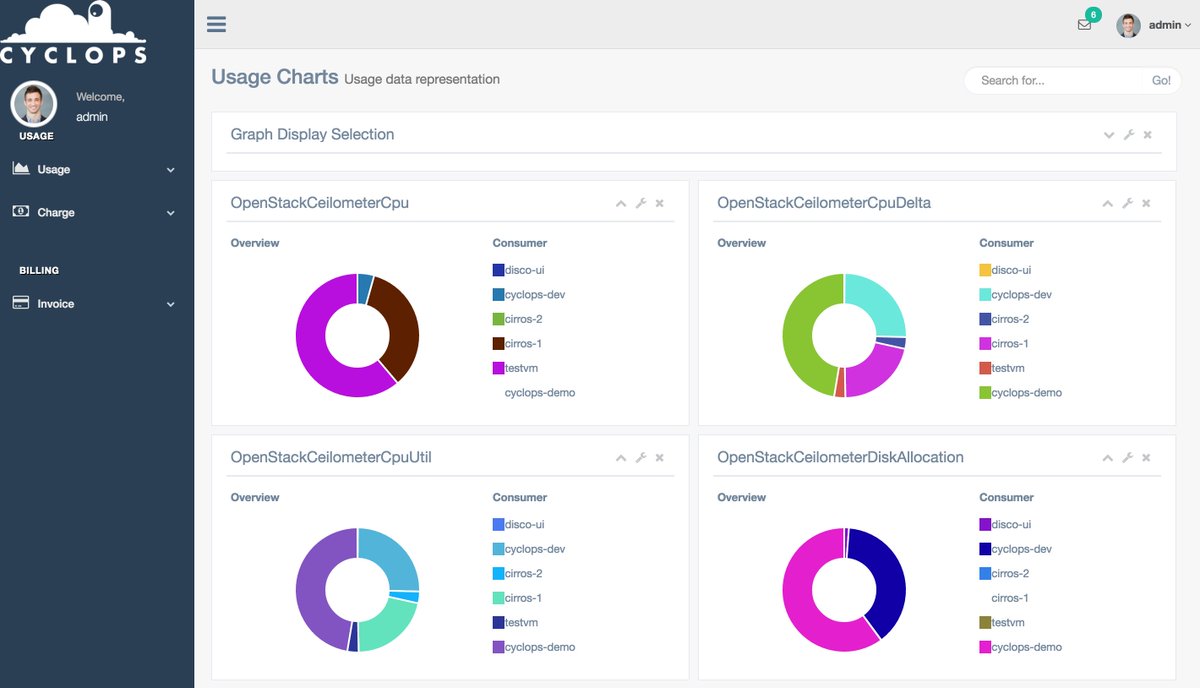Screen dimensions: 1200x688
Task: Collapse the OpenStackCeilometerCpuUtil panel
Action: pyautogui.click(x=621, y=458)
